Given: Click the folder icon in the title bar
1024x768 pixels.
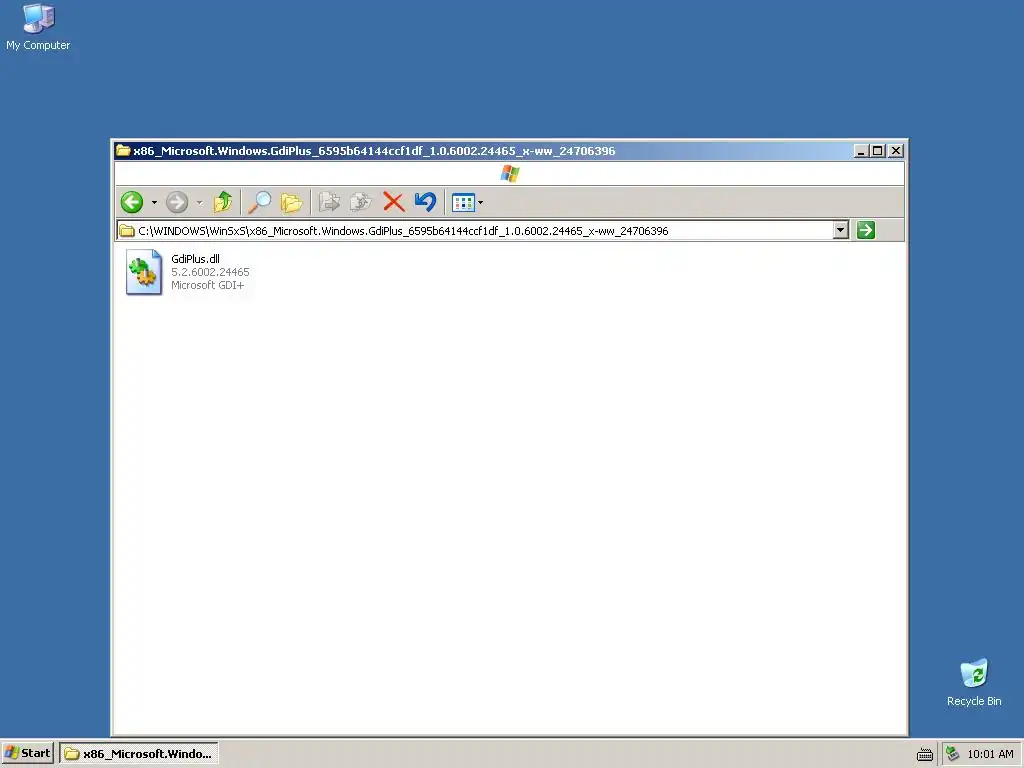Looking at the screenshot, I should (123, 151).
